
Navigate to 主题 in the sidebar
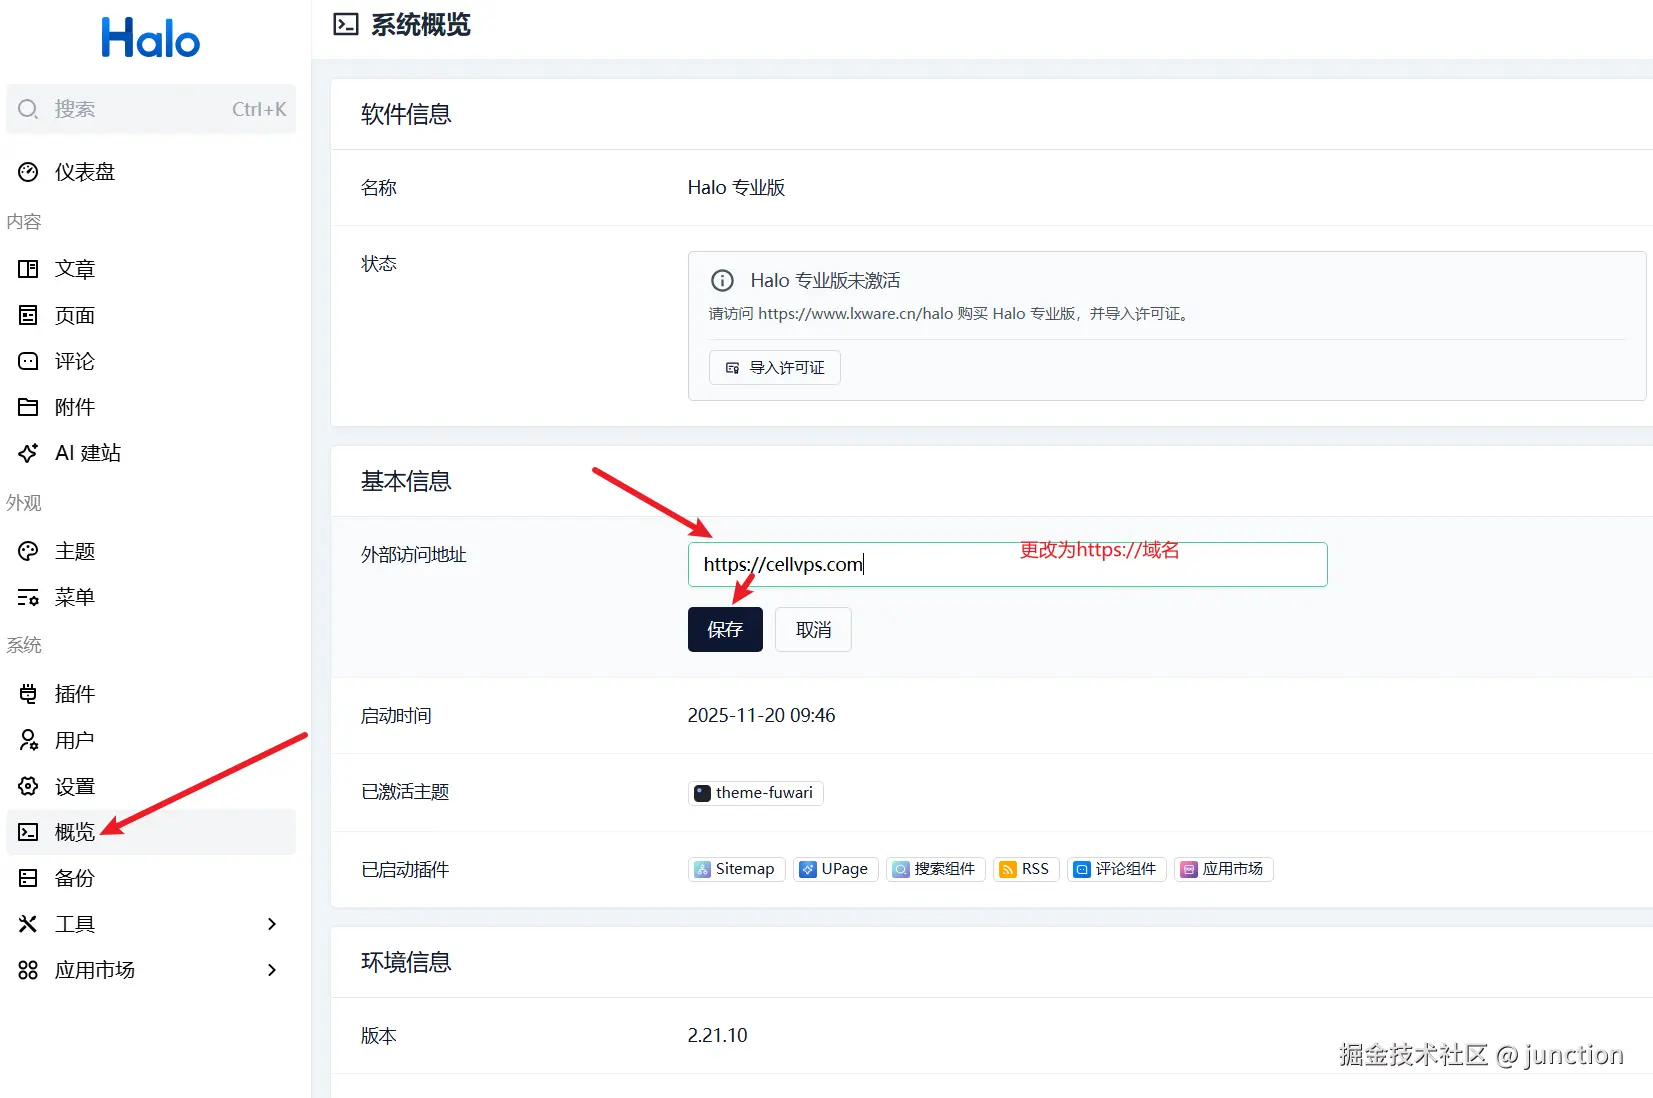tap(151, 551)
